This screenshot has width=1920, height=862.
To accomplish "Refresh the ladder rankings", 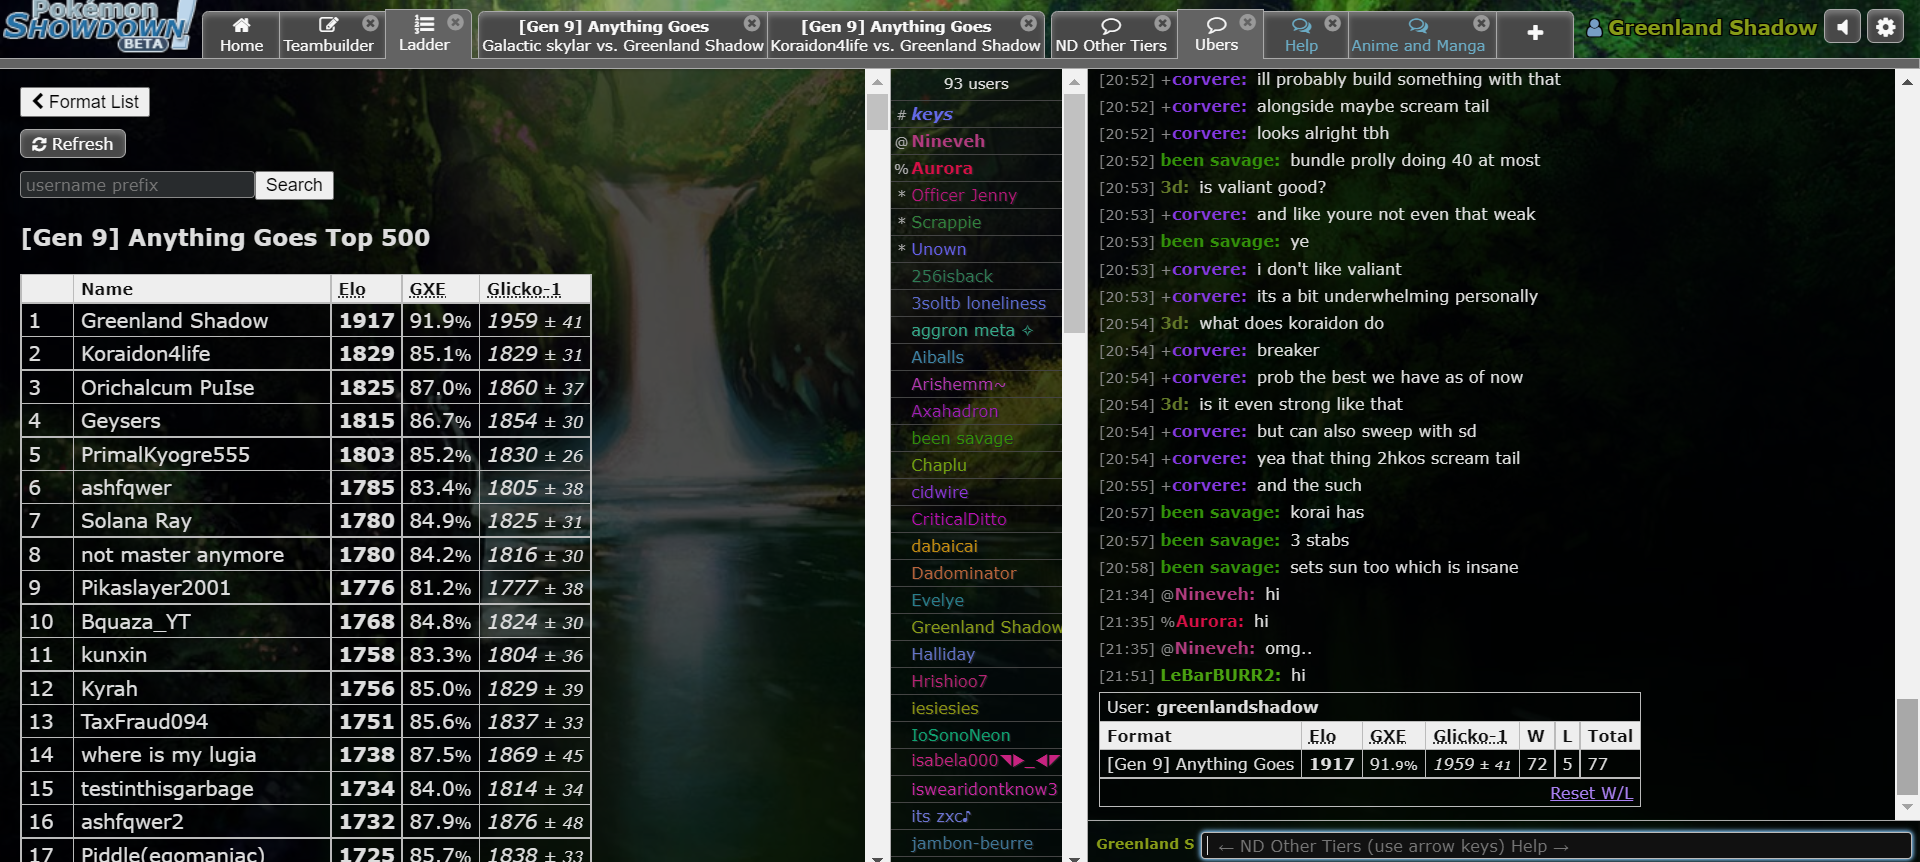I will pos(73,144).
